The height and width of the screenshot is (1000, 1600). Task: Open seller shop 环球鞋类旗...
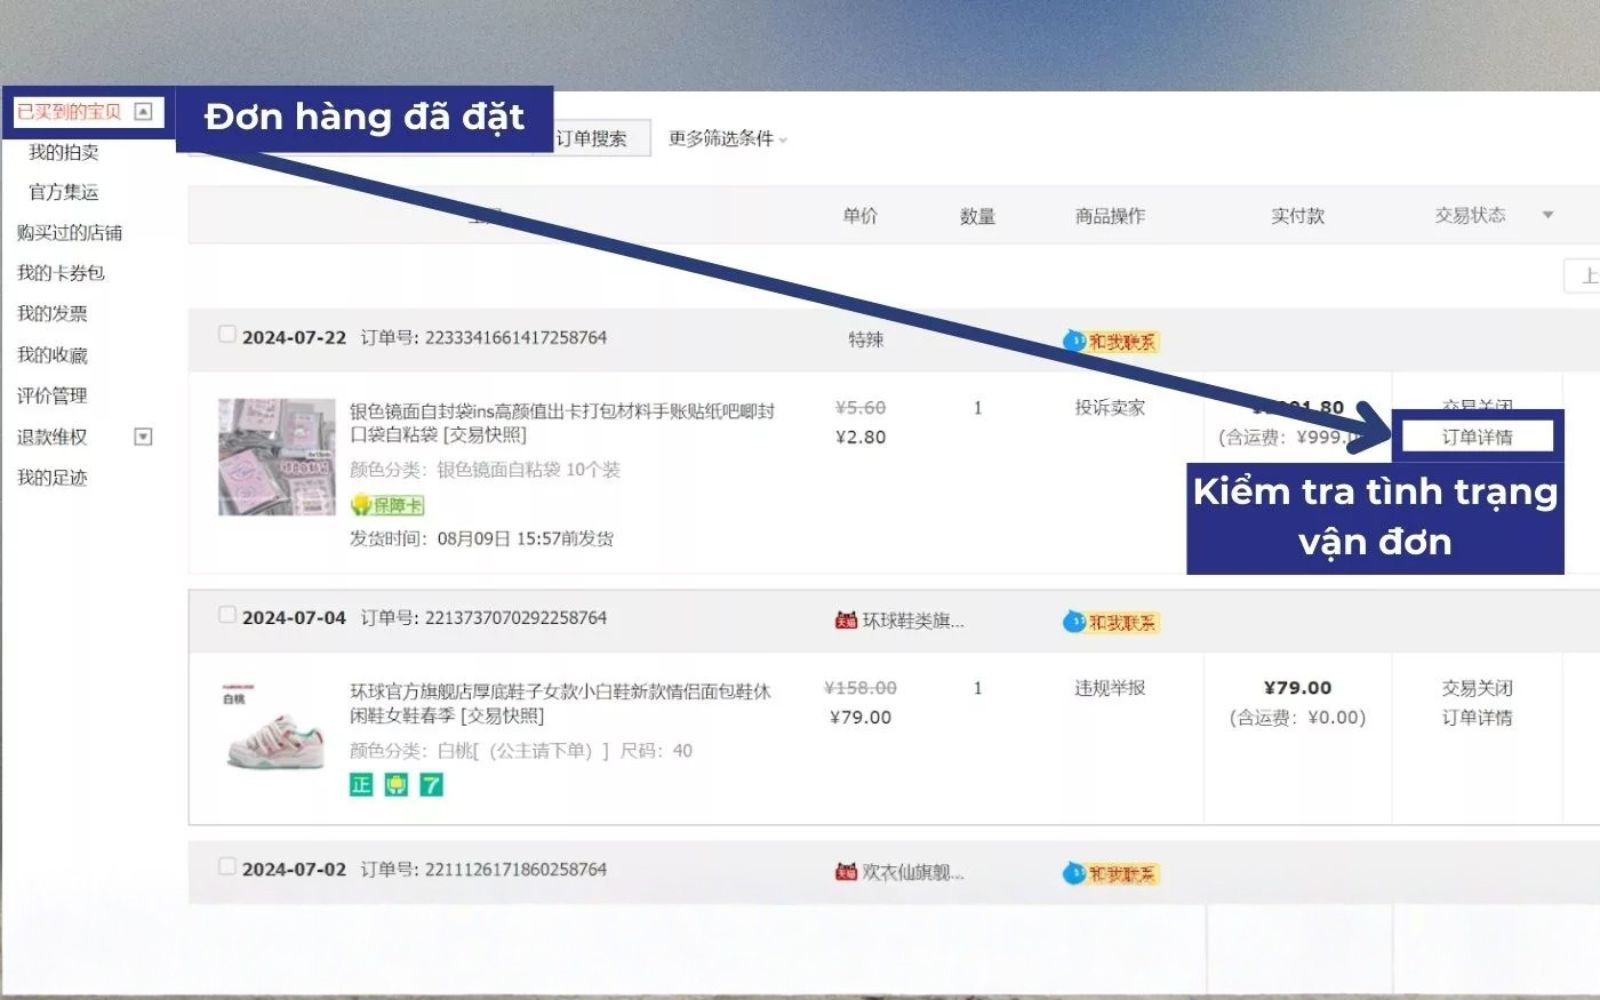click(x=913, y=621)
